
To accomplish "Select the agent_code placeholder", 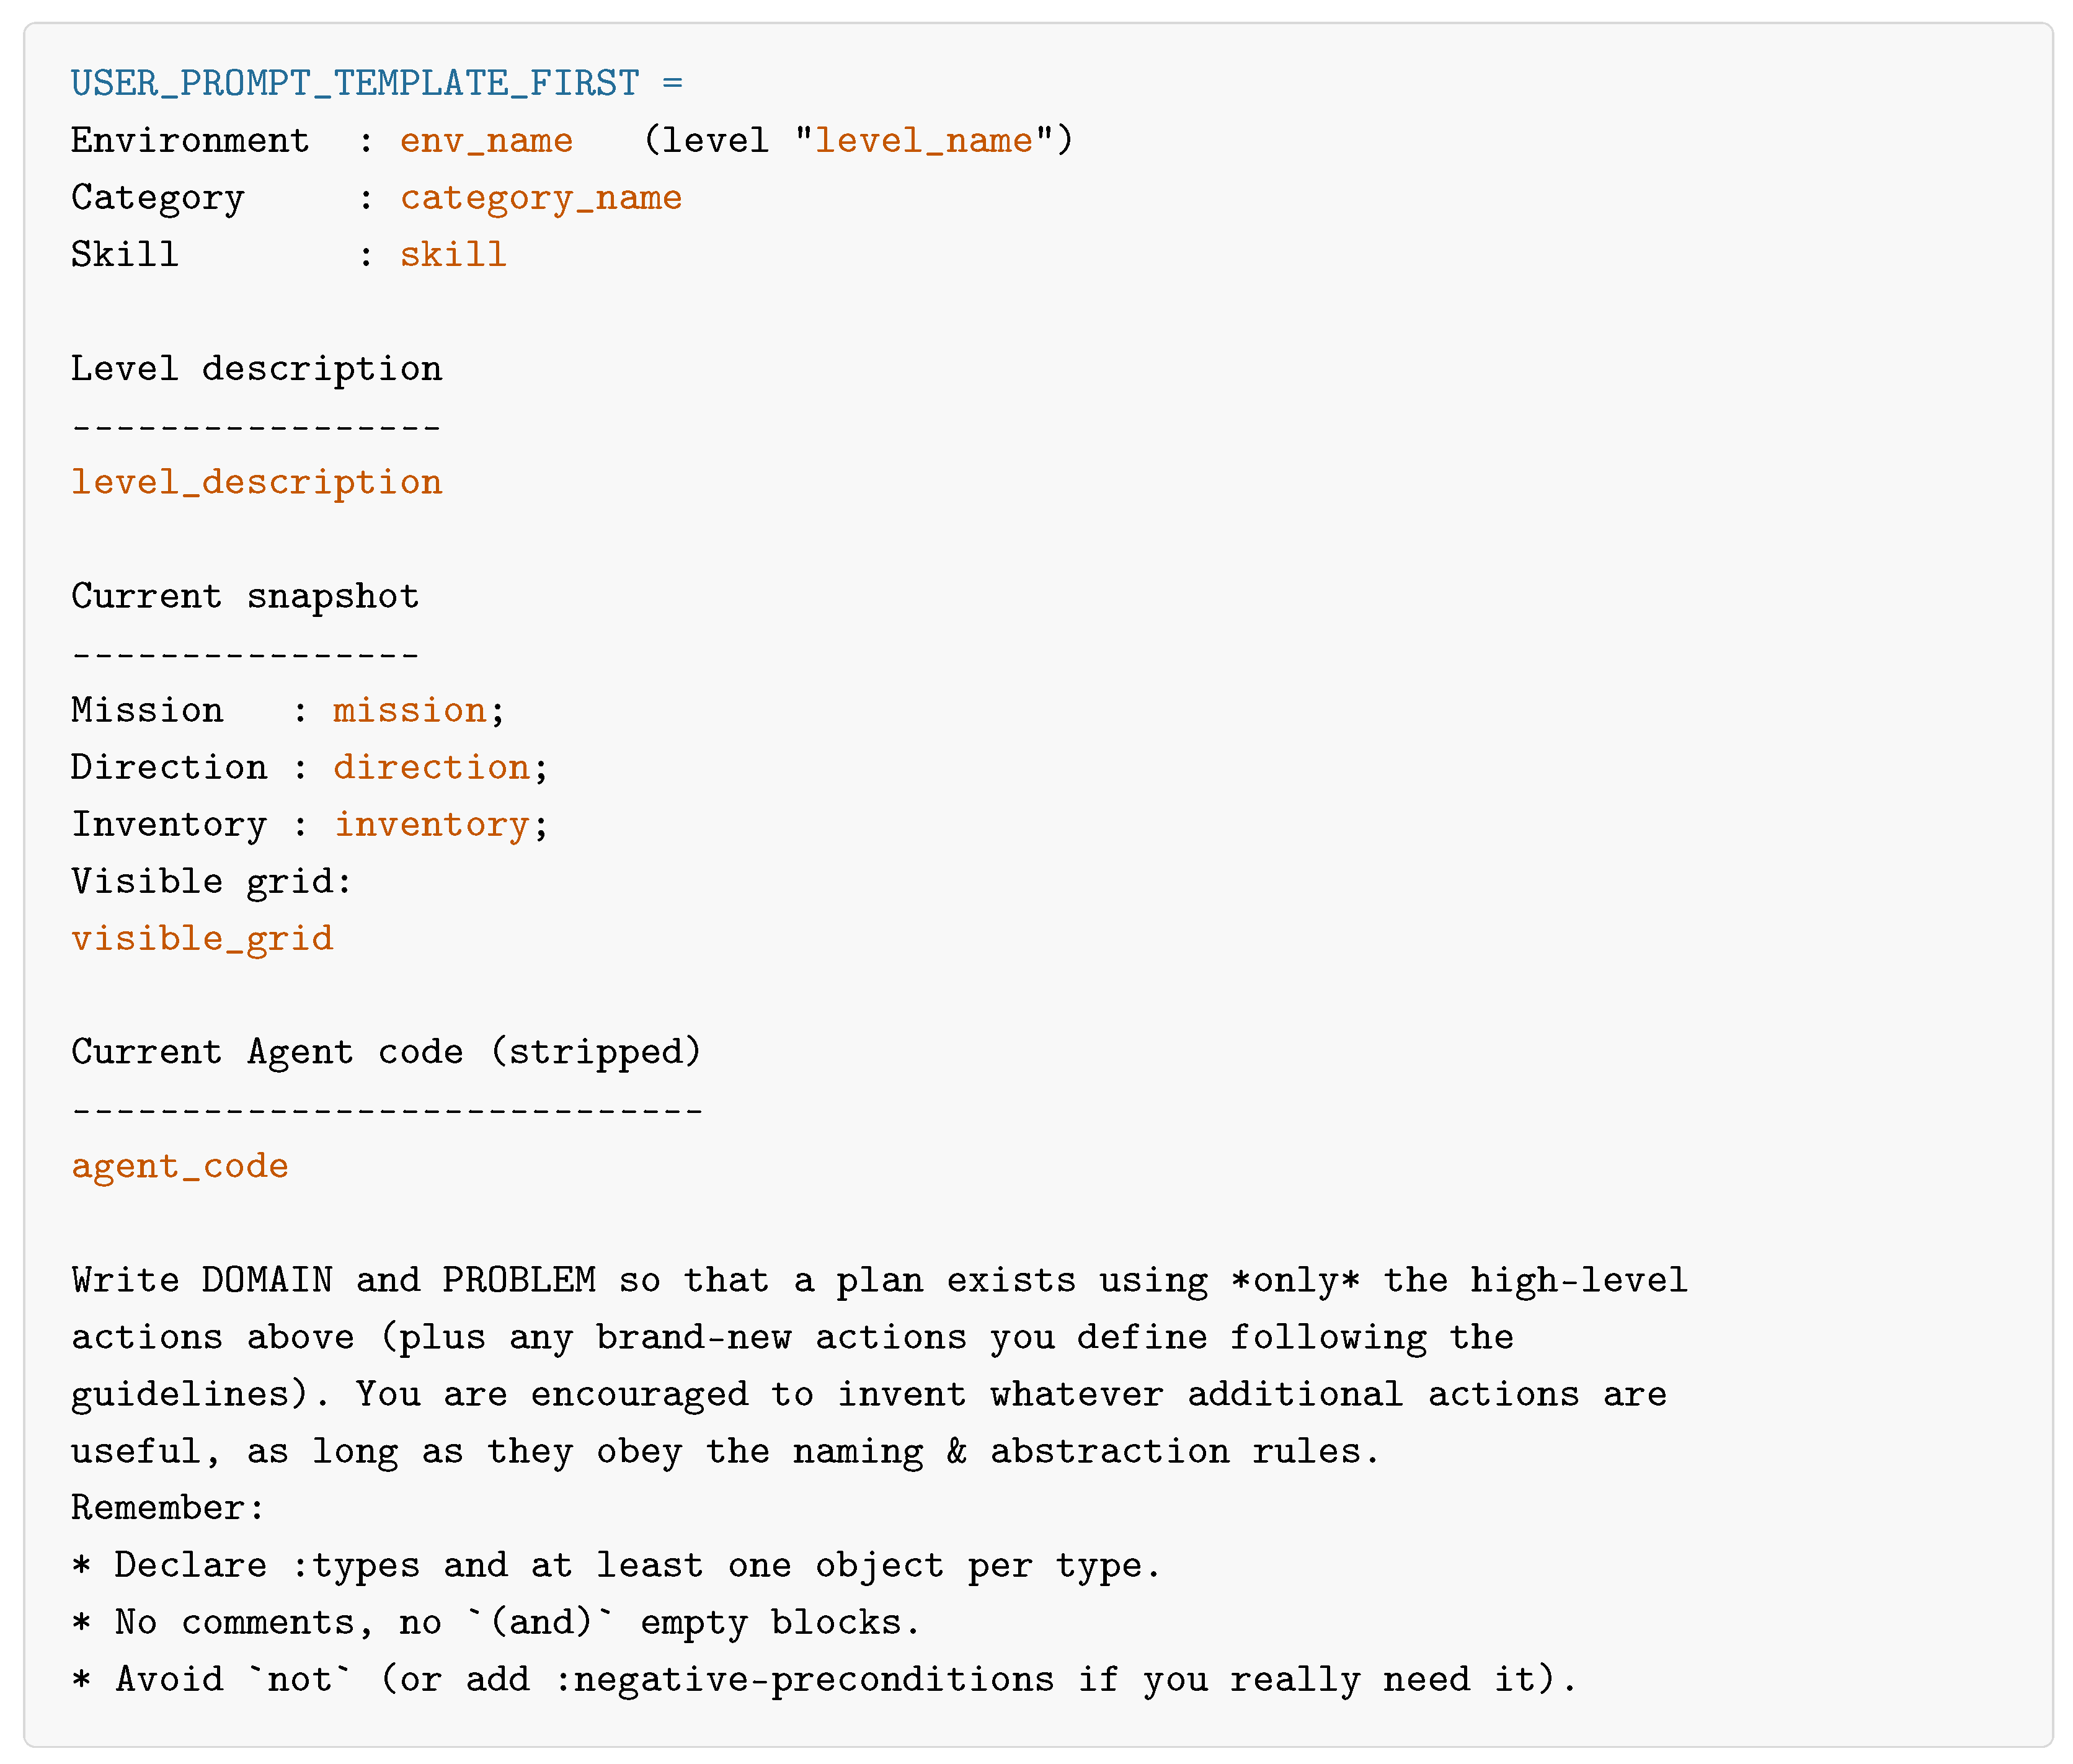I will click(x=180, y=1167).
